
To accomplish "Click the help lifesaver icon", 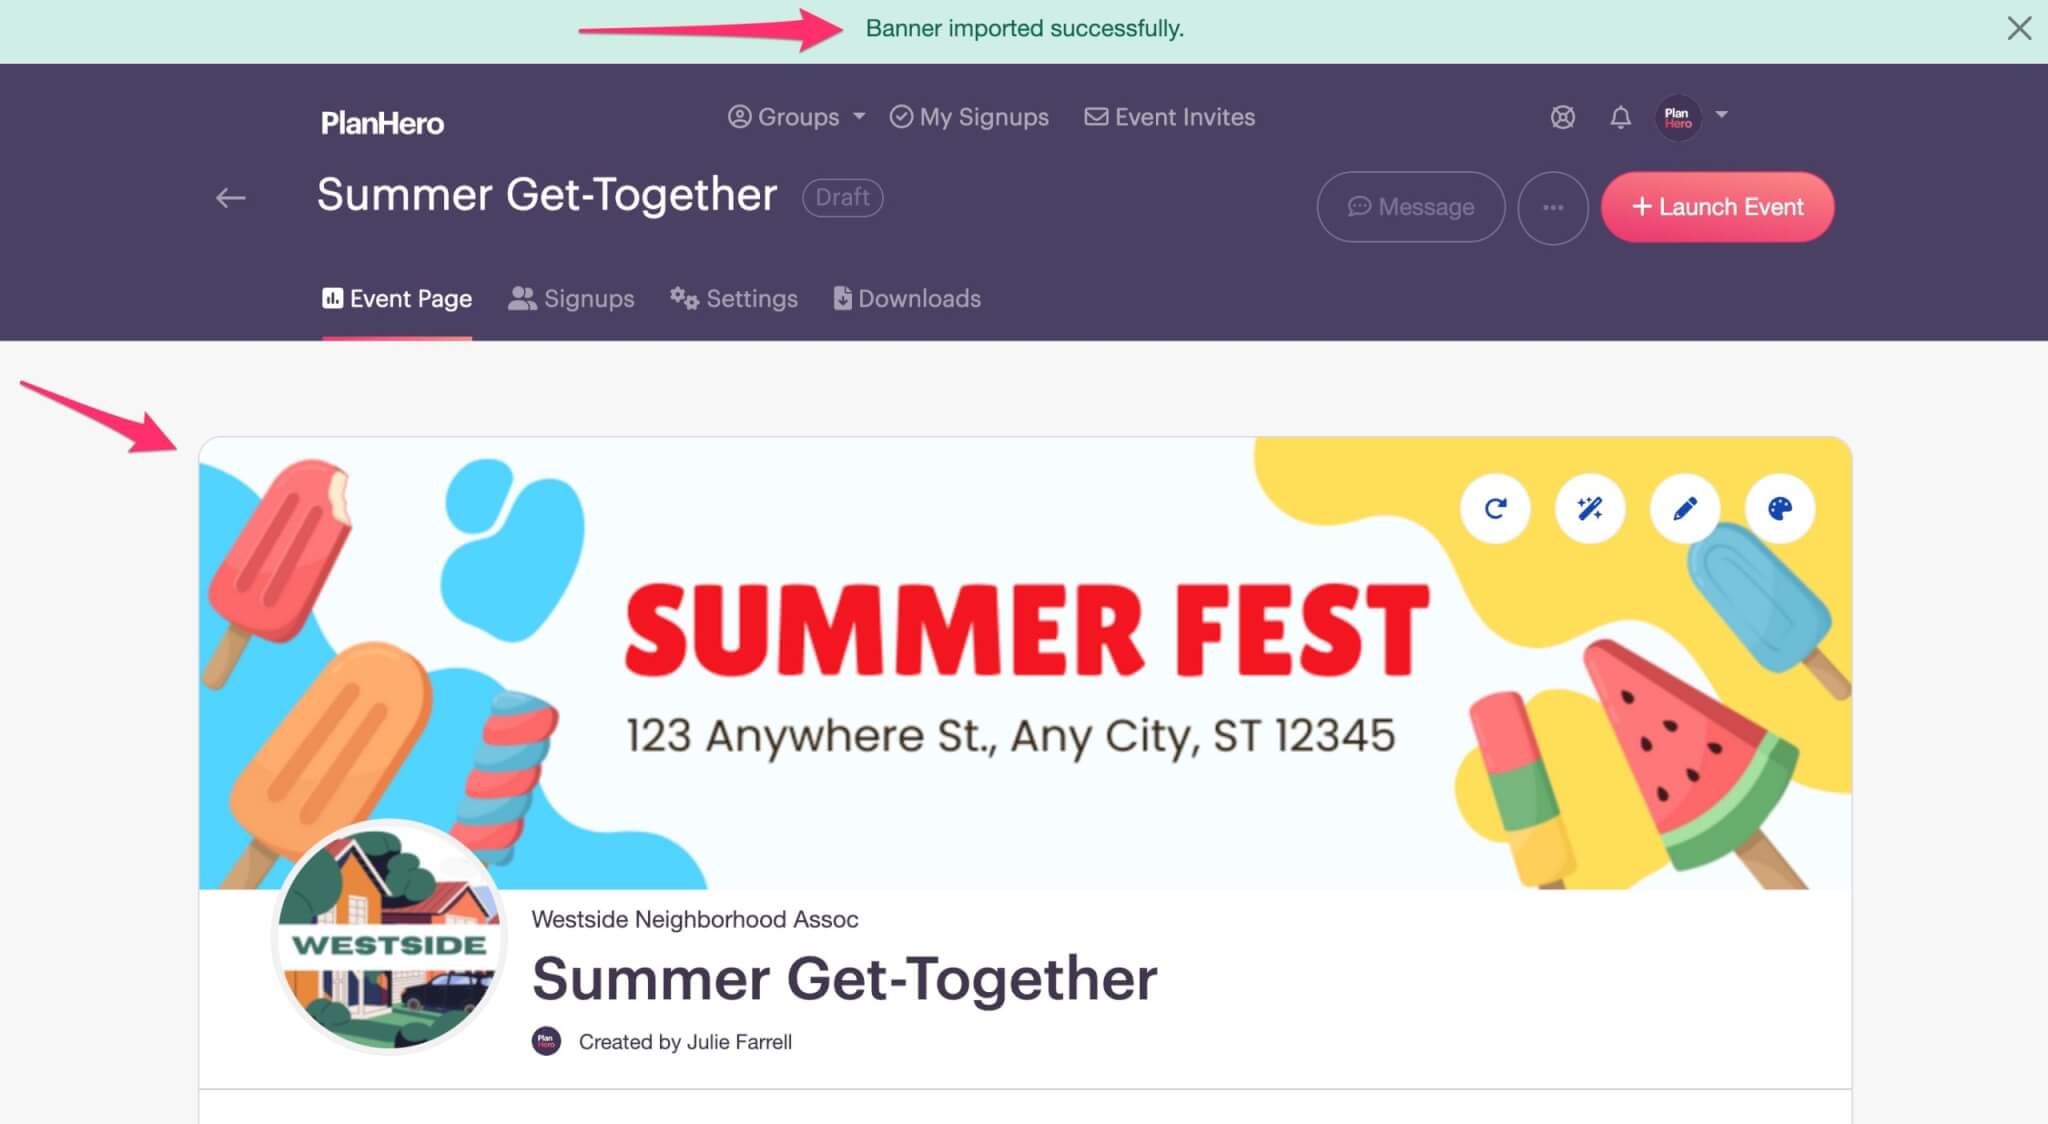I will (1562, 117).
